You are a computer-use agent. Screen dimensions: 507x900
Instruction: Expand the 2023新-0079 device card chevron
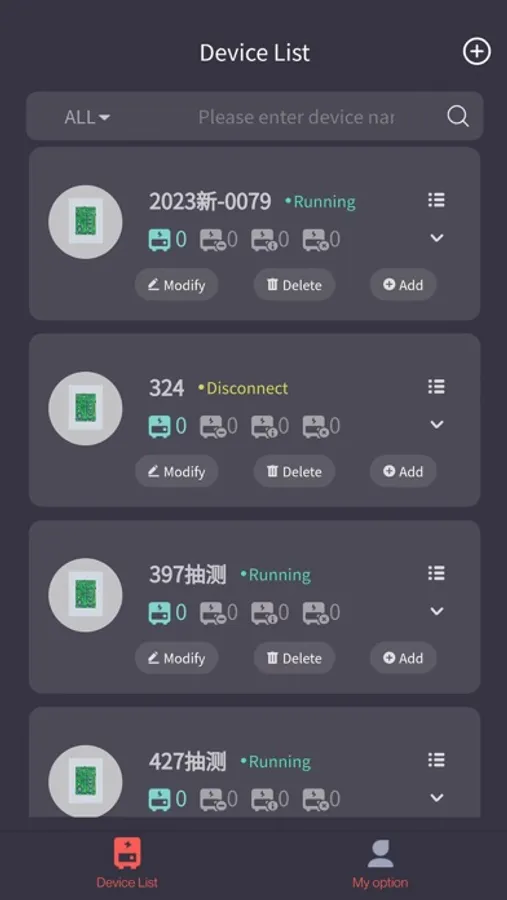click(x=437, y=238)
